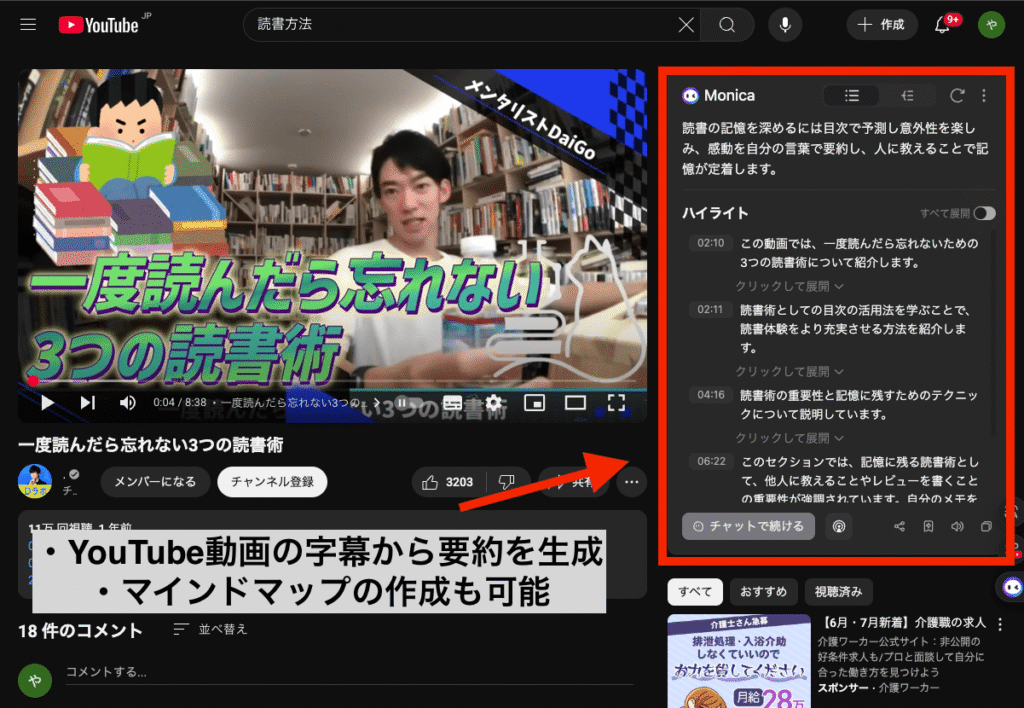Screen dimensions: 1024x708
Task: Enter fullscreen in the video player
Action: [616, 402]
